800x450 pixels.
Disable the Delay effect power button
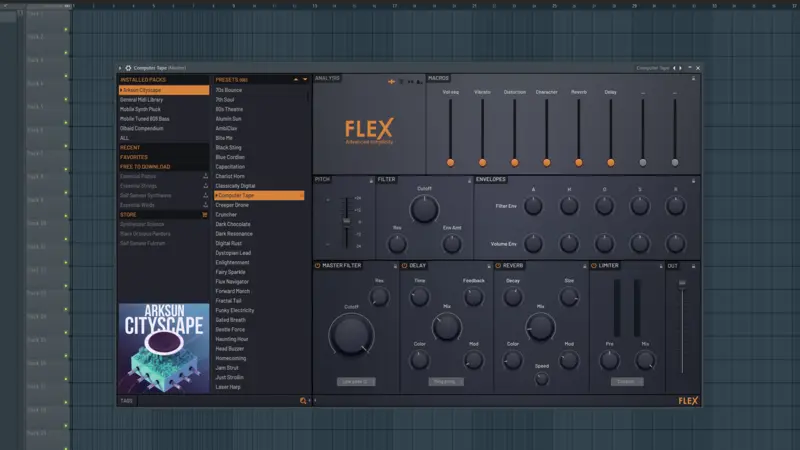tap(404, 266)
